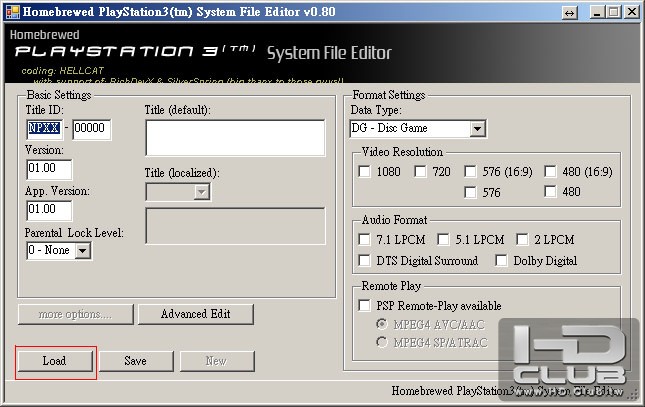Viewport: 645px width, 407px height.
Task: Click the 'Remote Play' group label
Action: pos(391,286)
